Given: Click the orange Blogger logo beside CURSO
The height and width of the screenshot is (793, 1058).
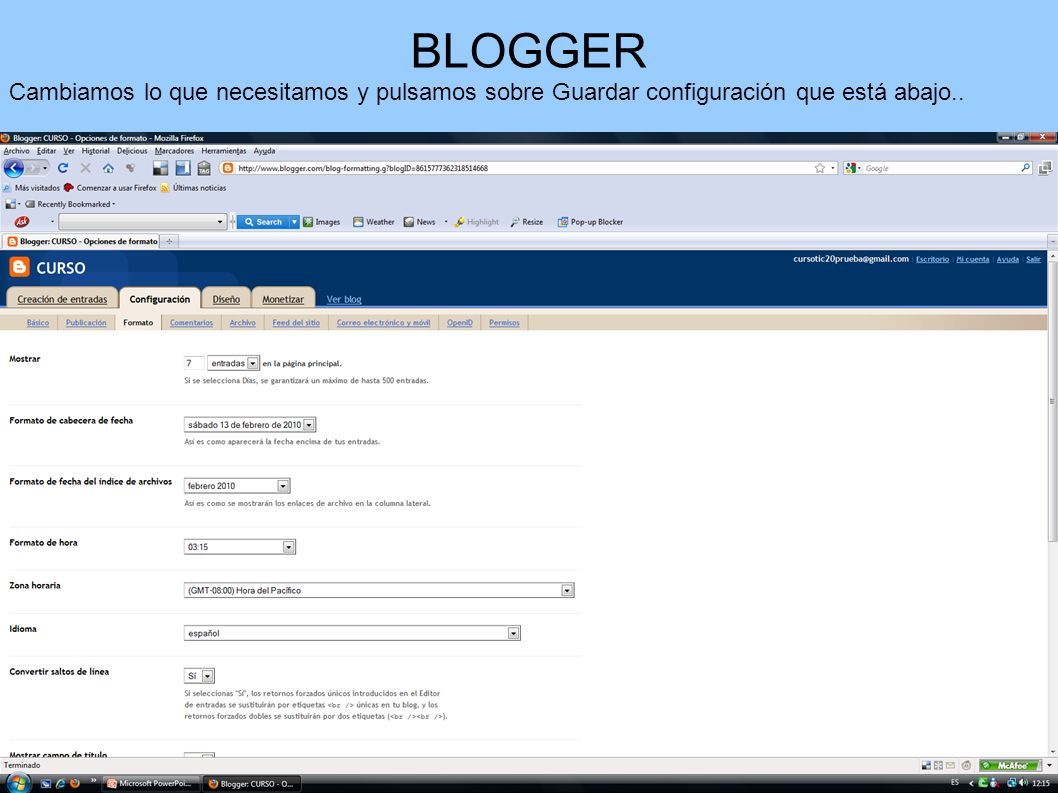Looking at the screenshot, I should coord(20,267).
